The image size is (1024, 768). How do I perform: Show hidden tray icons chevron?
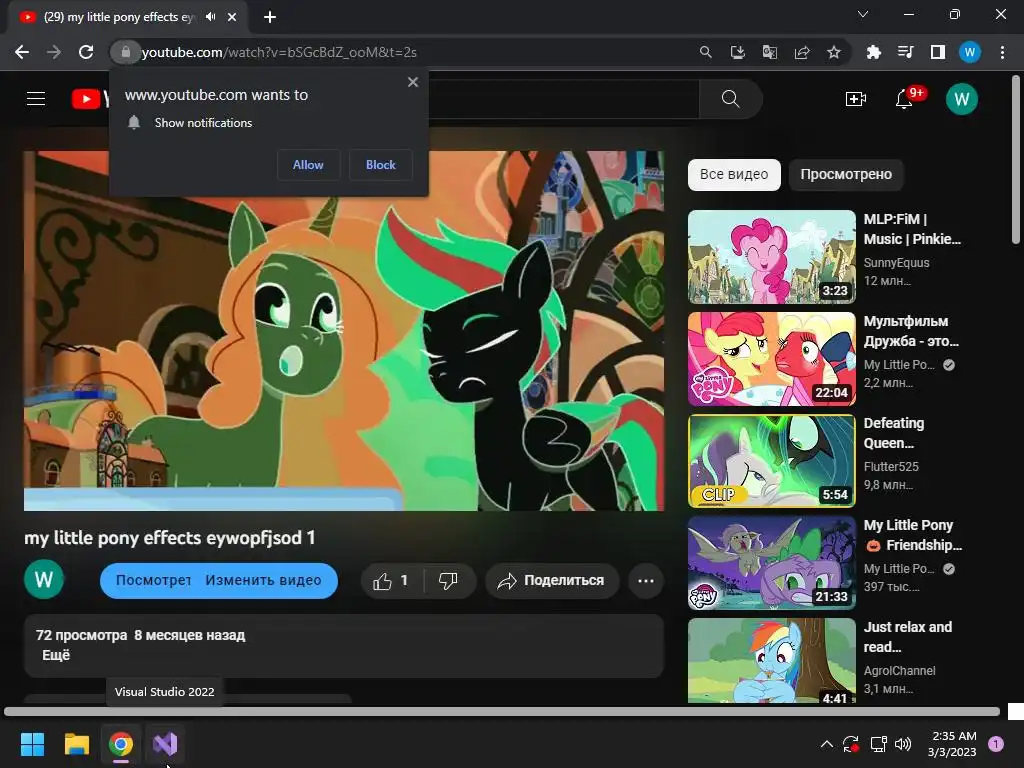[826, 744]
